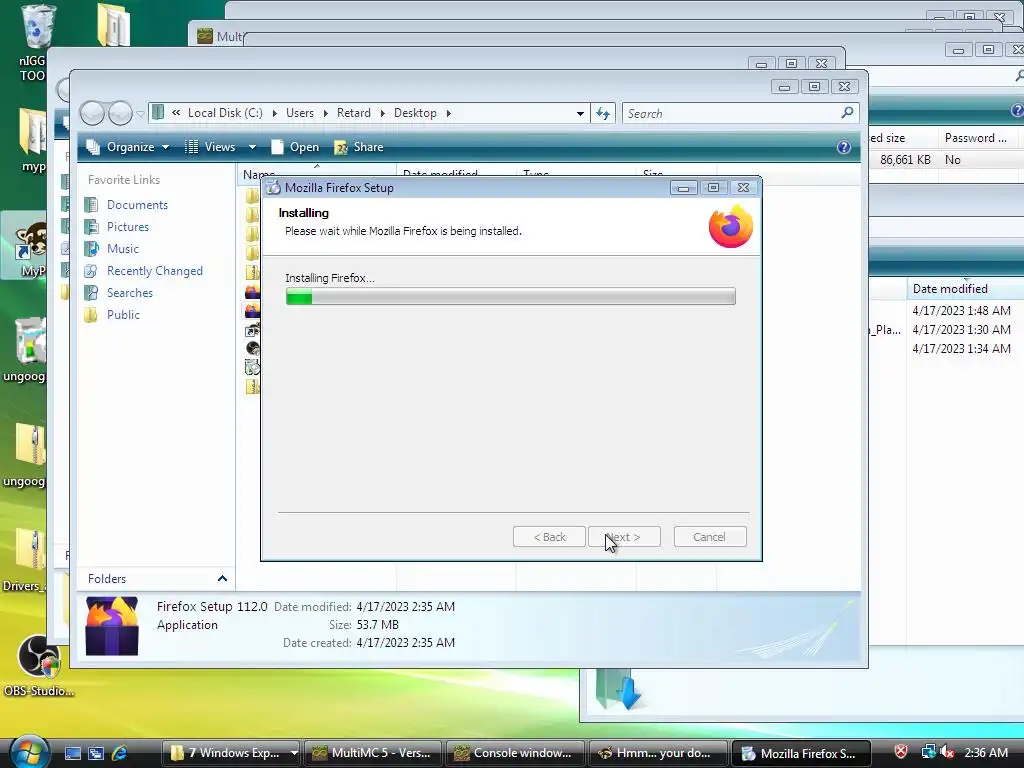1024x768 pixels.
Task: Expand the arrow after Users in path
Action: [325, 114]
